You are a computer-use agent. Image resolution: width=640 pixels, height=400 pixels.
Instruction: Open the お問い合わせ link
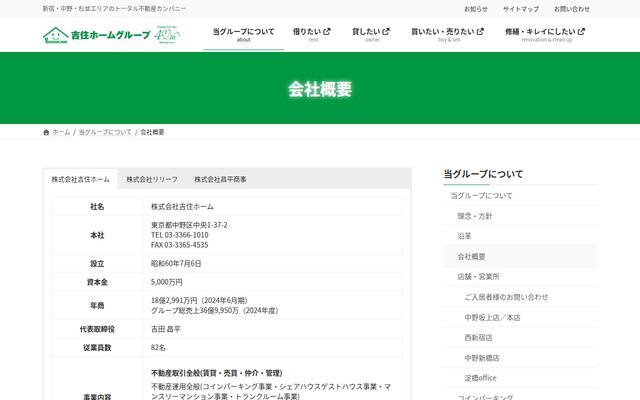click(572, 9)
